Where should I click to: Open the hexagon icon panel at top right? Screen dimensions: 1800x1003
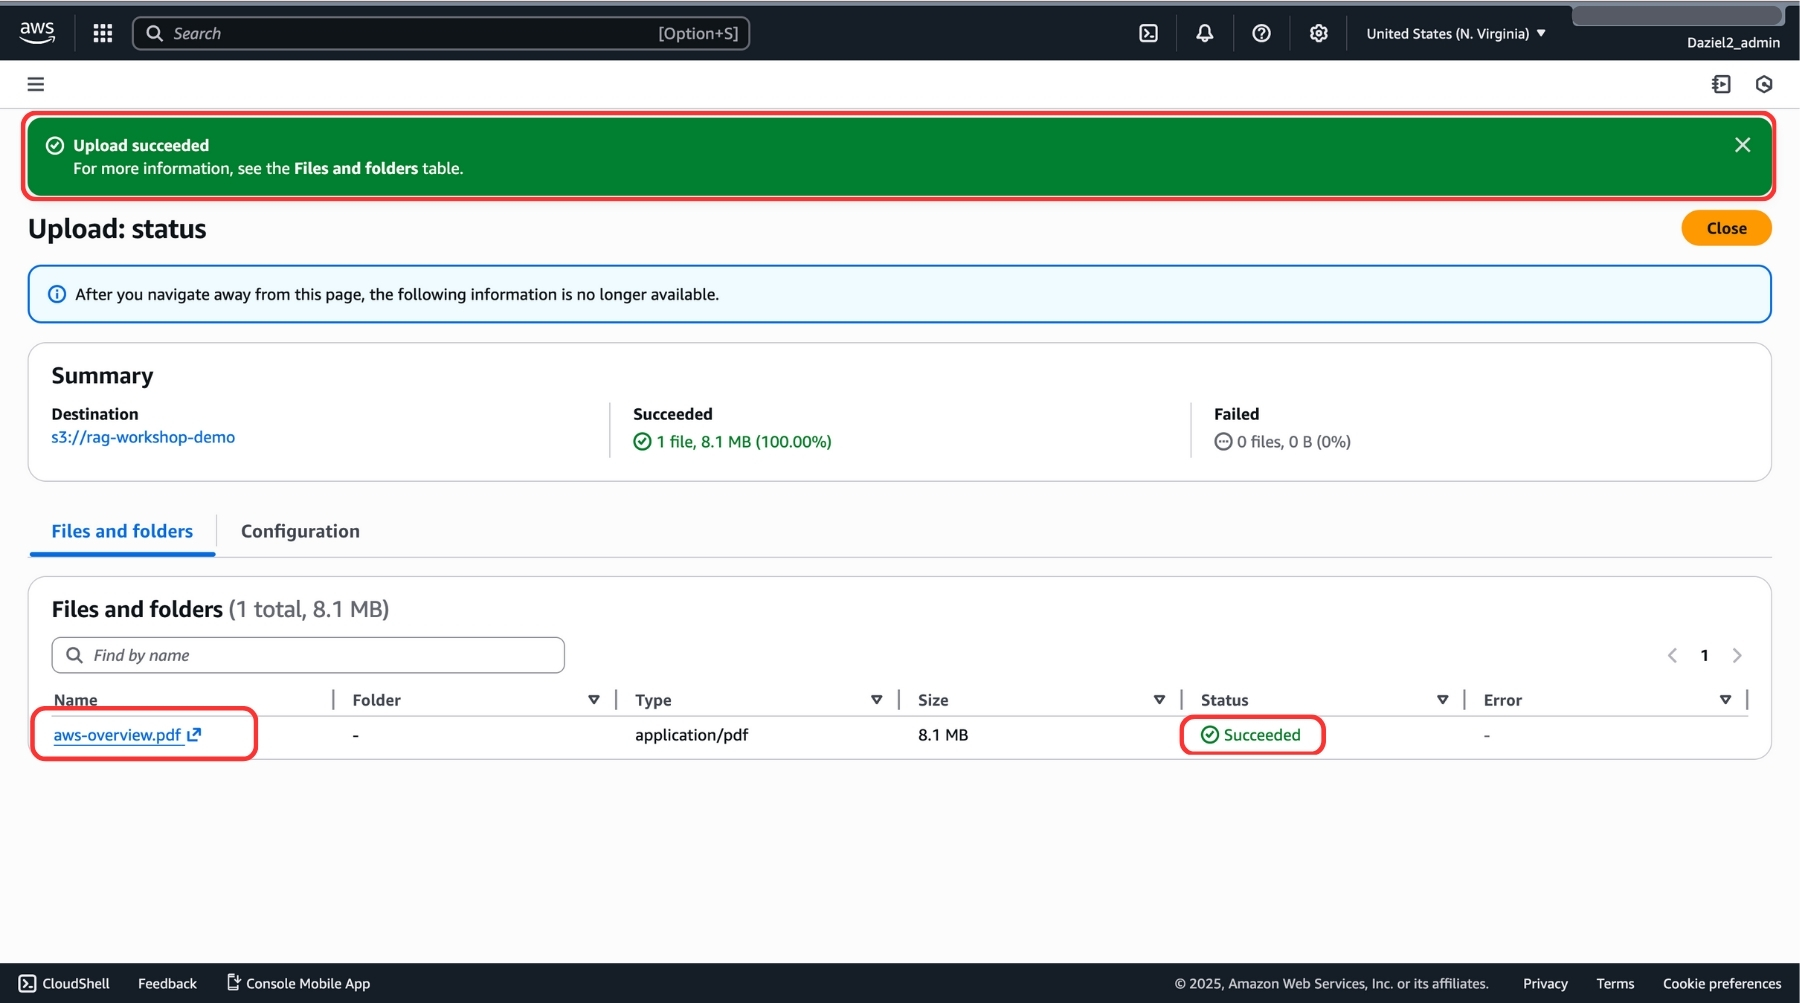coord(1764,84)
